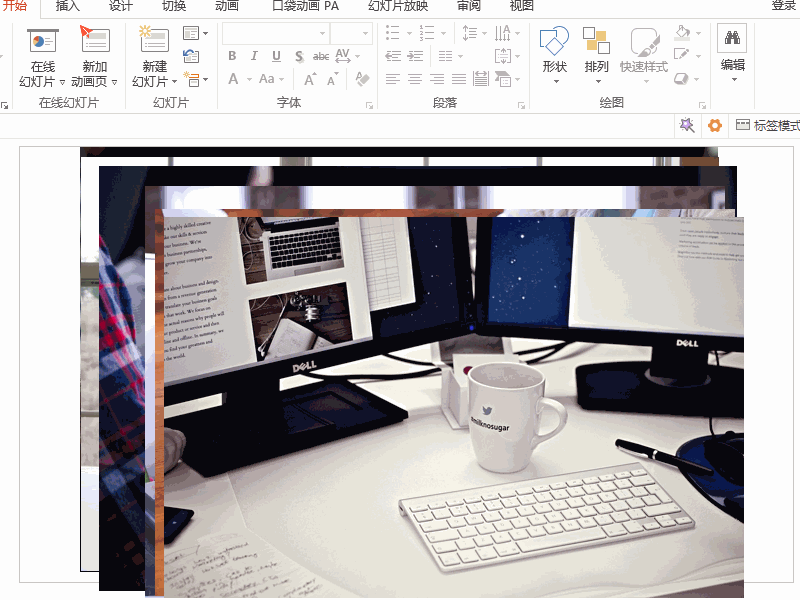800x600 pixels.
Task: Toggle underline text formatting
Action: click(x=277, y=56)
